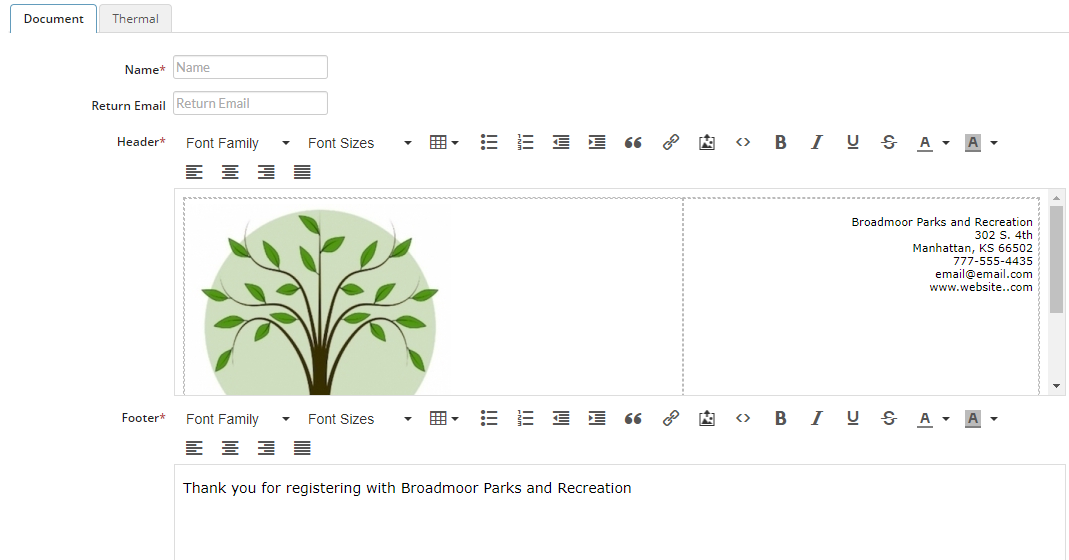Open Footer text color dropdown arrow
1069x560 pixels.
click(x=946, y=419)
